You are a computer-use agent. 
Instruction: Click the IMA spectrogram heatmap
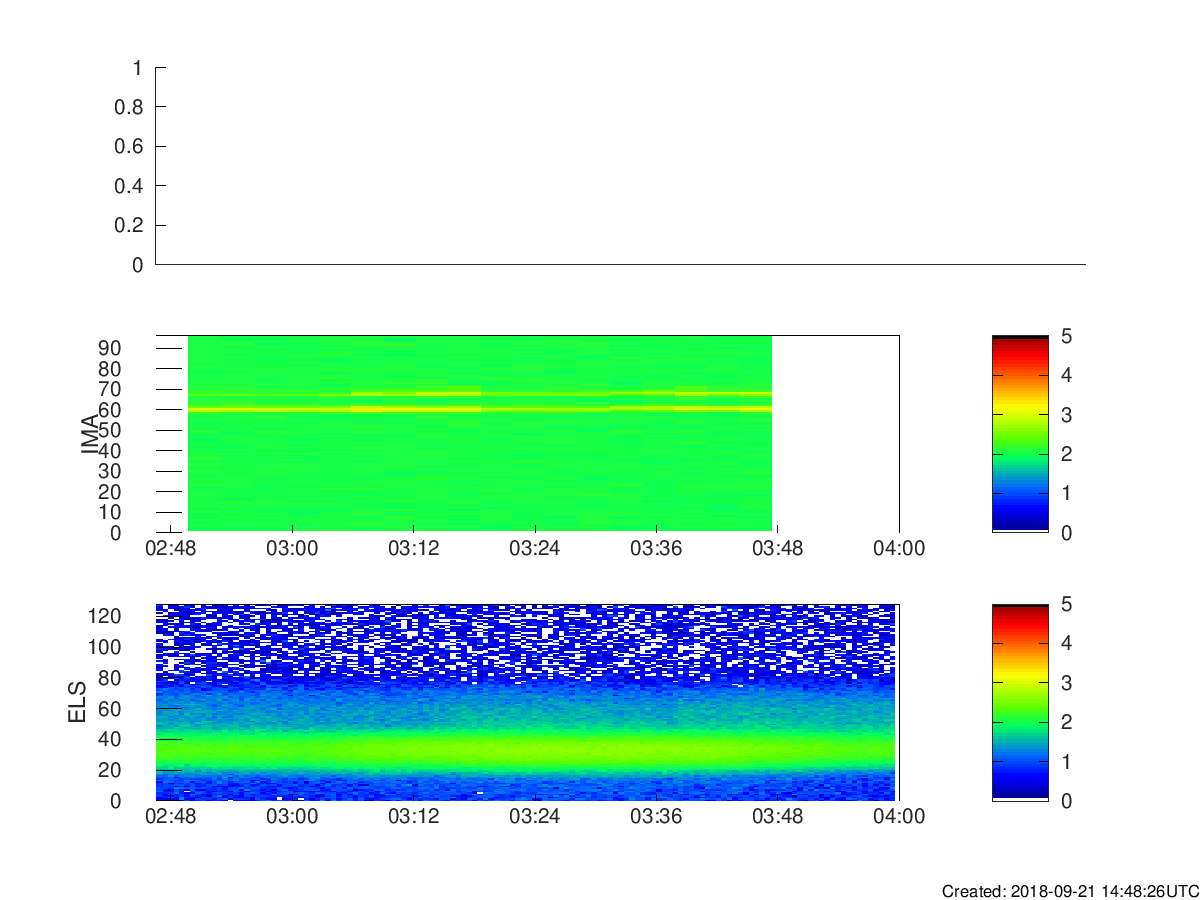(x=480, y=434)
